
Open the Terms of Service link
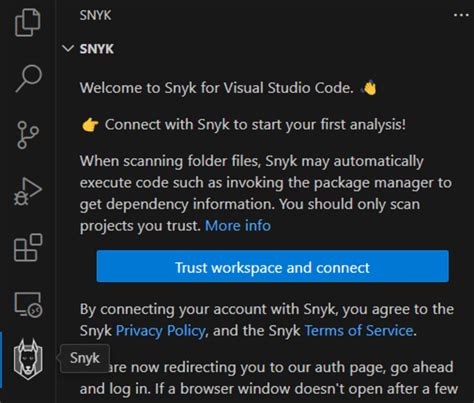[x=359, y=331]
